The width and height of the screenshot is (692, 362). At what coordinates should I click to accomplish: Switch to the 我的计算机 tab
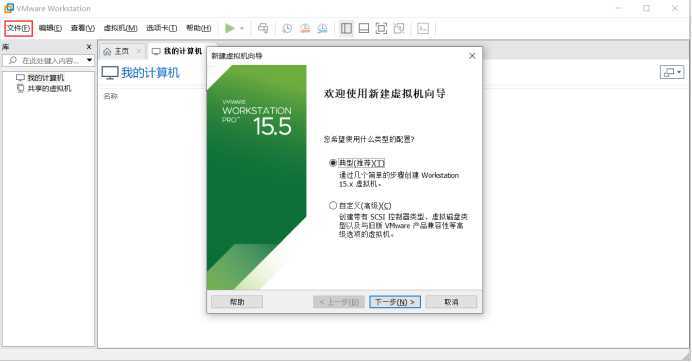(177, 51)
